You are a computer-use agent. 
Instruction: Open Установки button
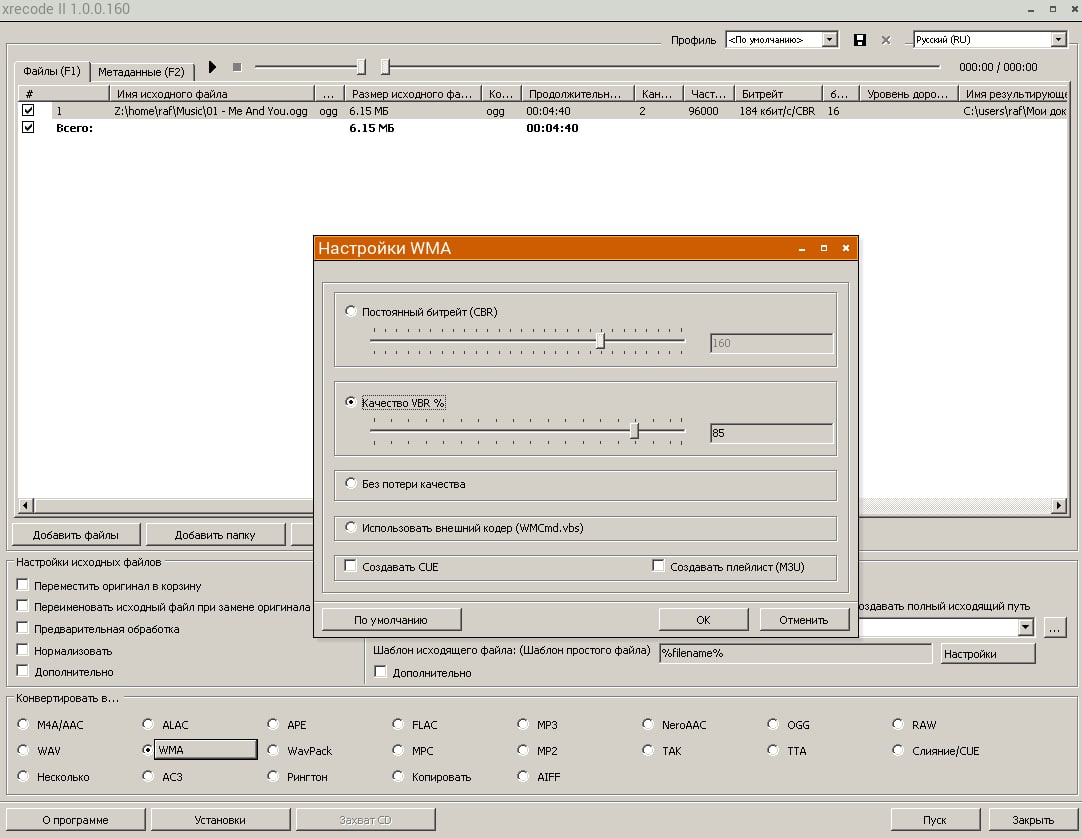pyautogui.click(x=220, y=820)
